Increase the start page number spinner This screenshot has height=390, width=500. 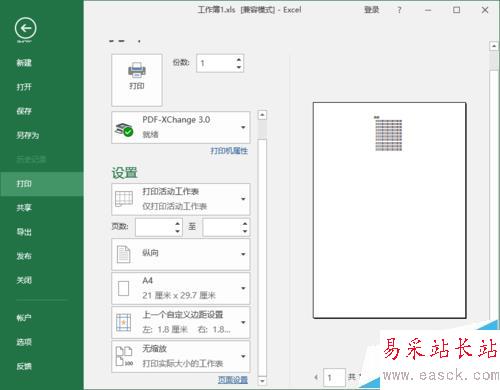[178, 224]
